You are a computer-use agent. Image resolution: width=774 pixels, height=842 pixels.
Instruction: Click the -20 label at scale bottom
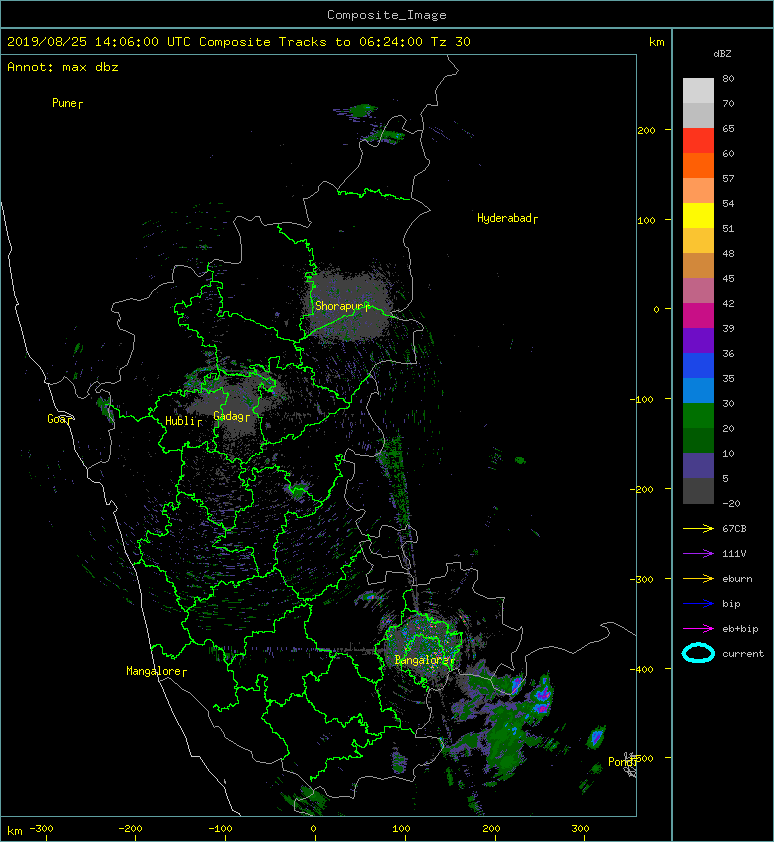(x=731, y=504)
